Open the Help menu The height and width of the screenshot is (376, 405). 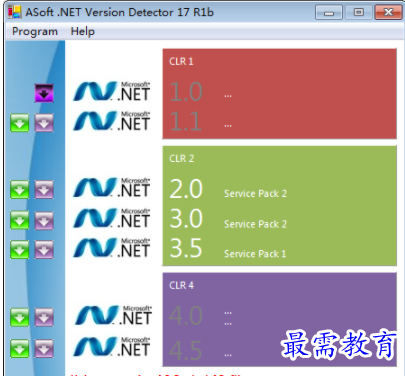83,31
